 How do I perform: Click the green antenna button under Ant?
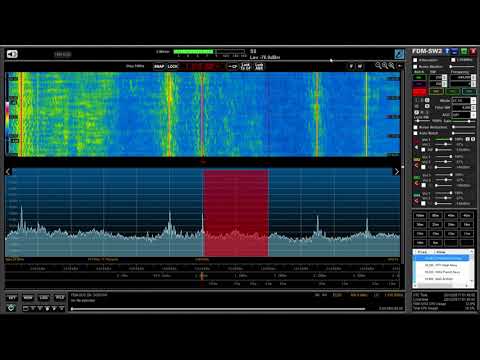pos(419,78)
